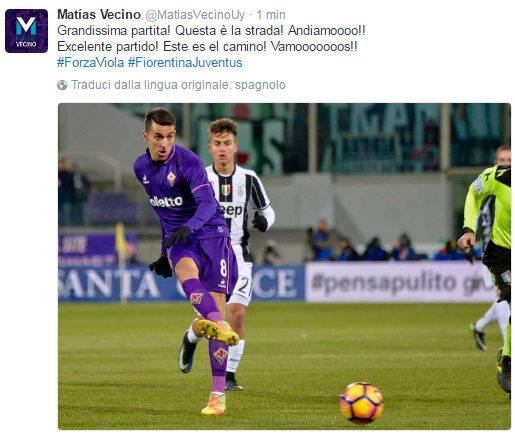Follow the #FiorentinaJuventus hashtag
Screen dimensions: 515x439
point(185,63)
